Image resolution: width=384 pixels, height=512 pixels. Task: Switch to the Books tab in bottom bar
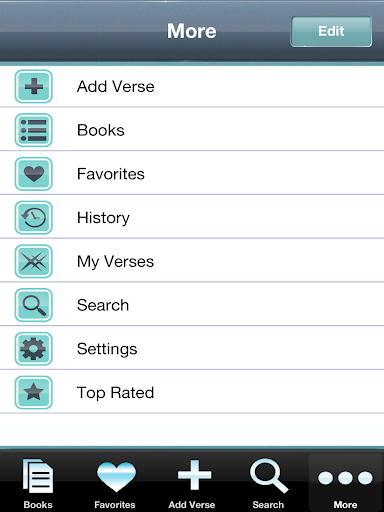[38, 483]
